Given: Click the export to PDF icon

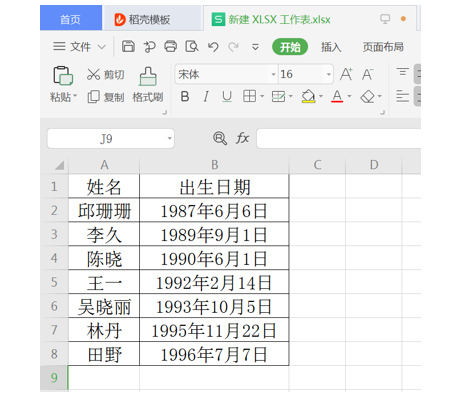Looking at the screenshot, I should (149, 47).
